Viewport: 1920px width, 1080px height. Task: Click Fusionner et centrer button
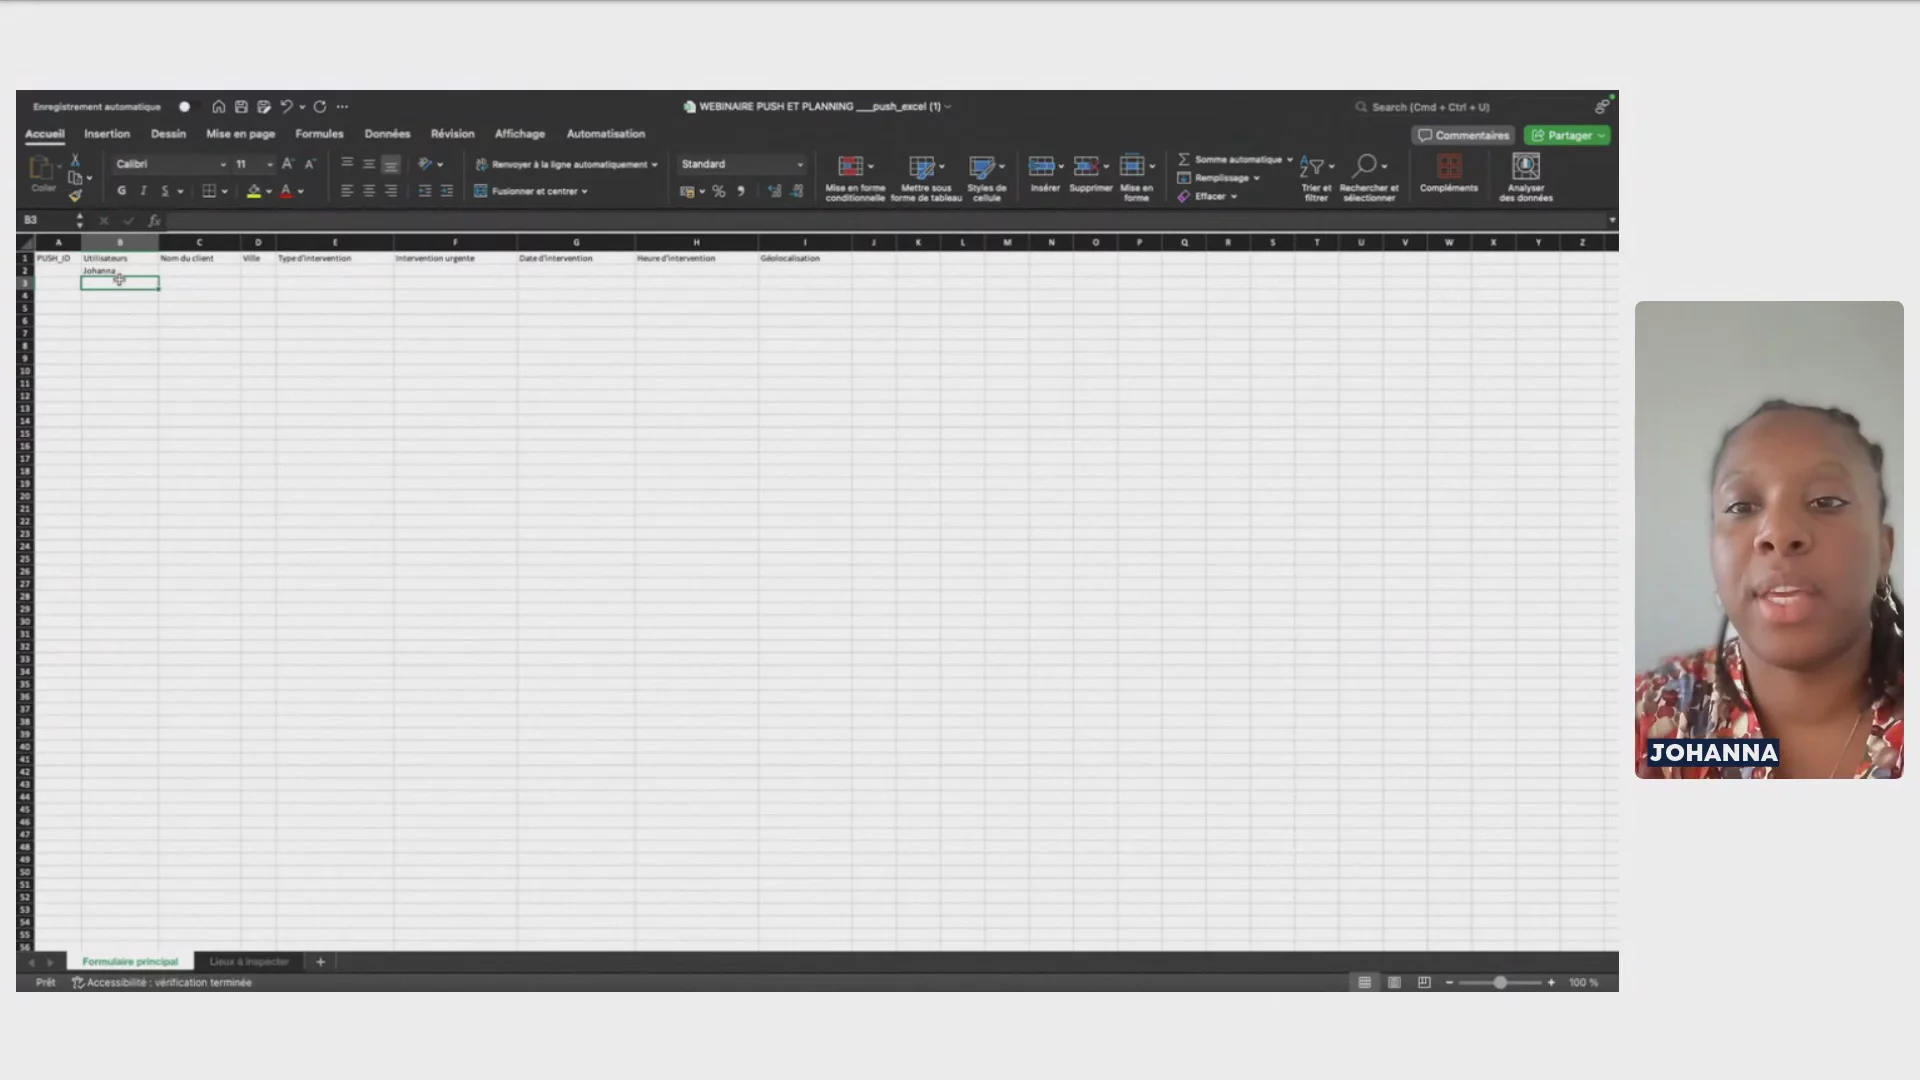click(531, 191)
